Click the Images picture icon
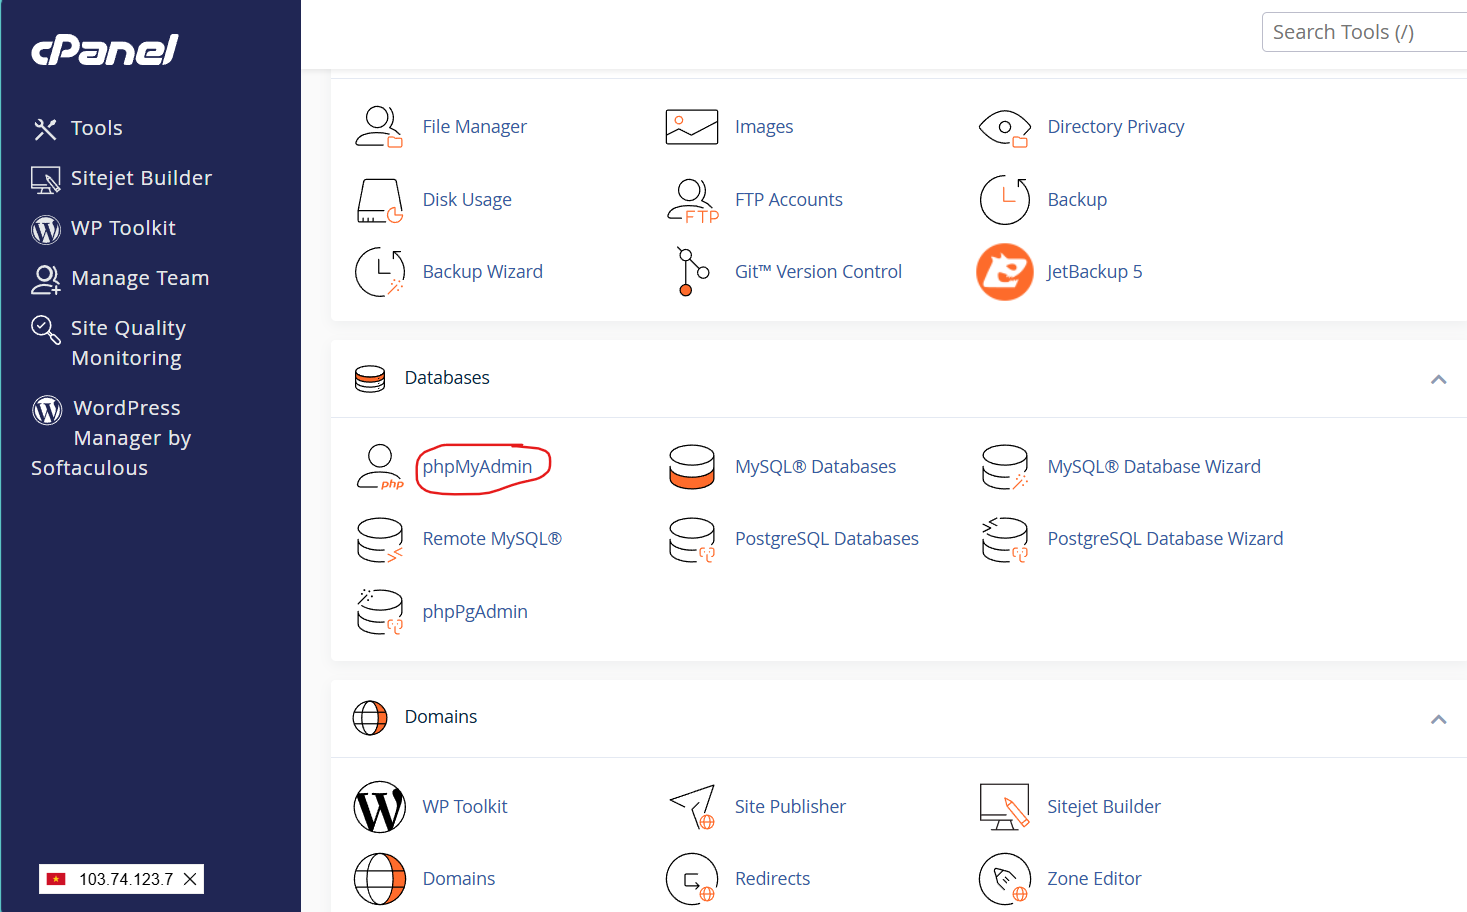The image size is (1467, 912). [x=692, y=127]
